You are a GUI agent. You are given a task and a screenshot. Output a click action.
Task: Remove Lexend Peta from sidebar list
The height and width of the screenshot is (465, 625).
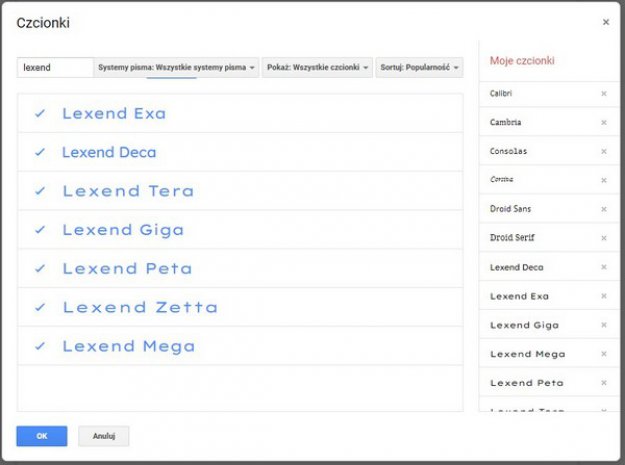(x=603, y=384)
